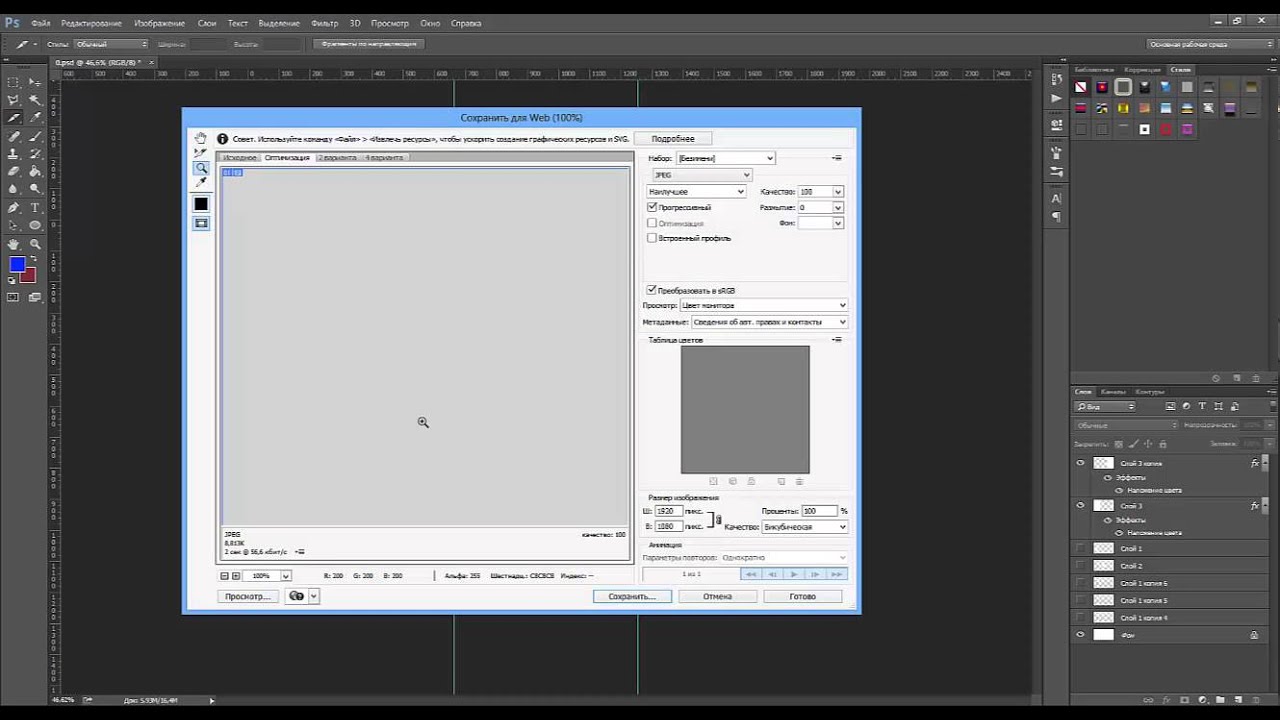Hide the Слой 3 layer

[1080, 506]
